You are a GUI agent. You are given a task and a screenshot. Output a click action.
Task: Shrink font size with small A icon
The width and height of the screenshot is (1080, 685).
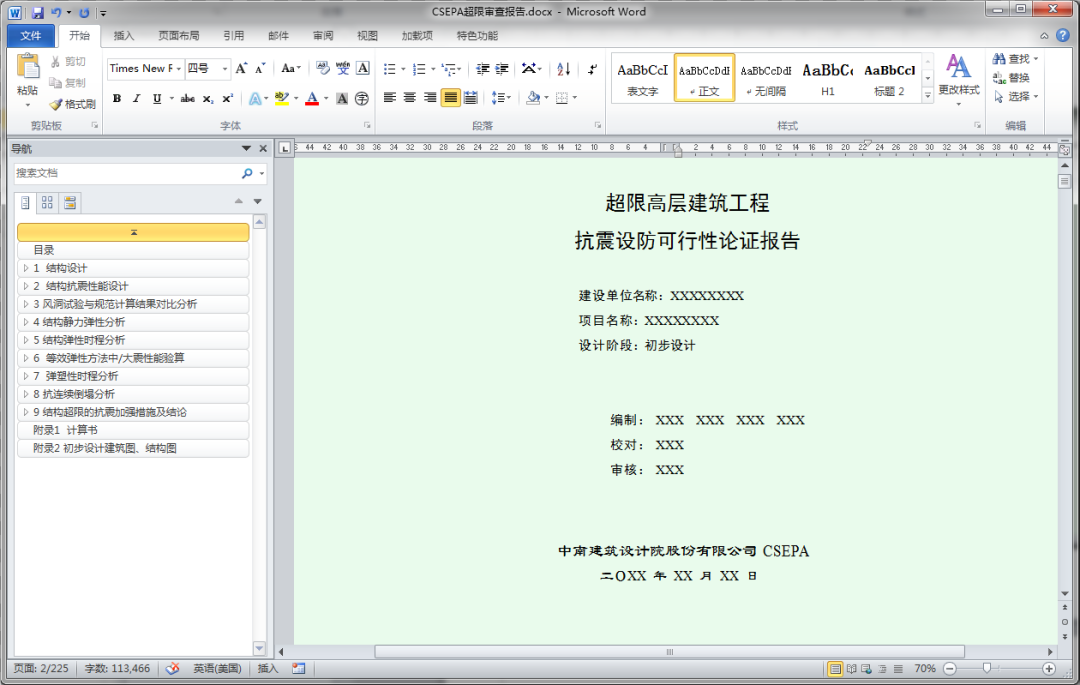tap(260, 68)
